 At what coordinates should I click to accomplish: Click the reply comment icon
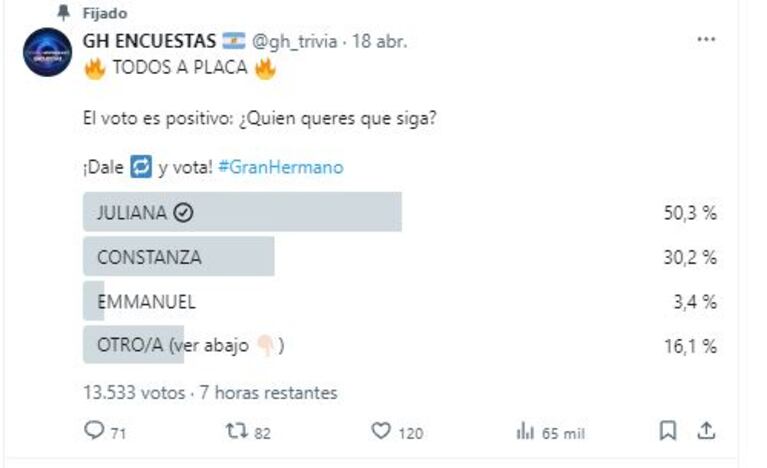pos(95,431)
